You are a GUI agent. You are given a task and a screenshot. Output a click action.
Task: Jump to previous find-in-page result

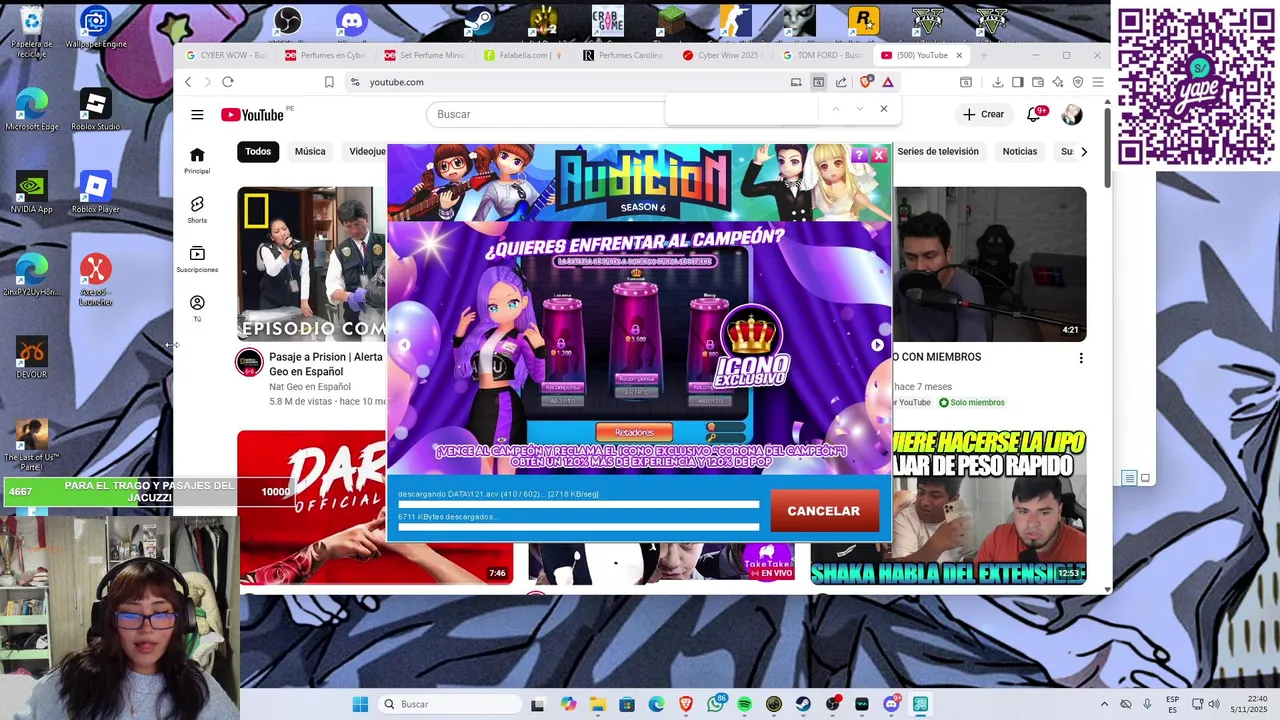(835, 109)
